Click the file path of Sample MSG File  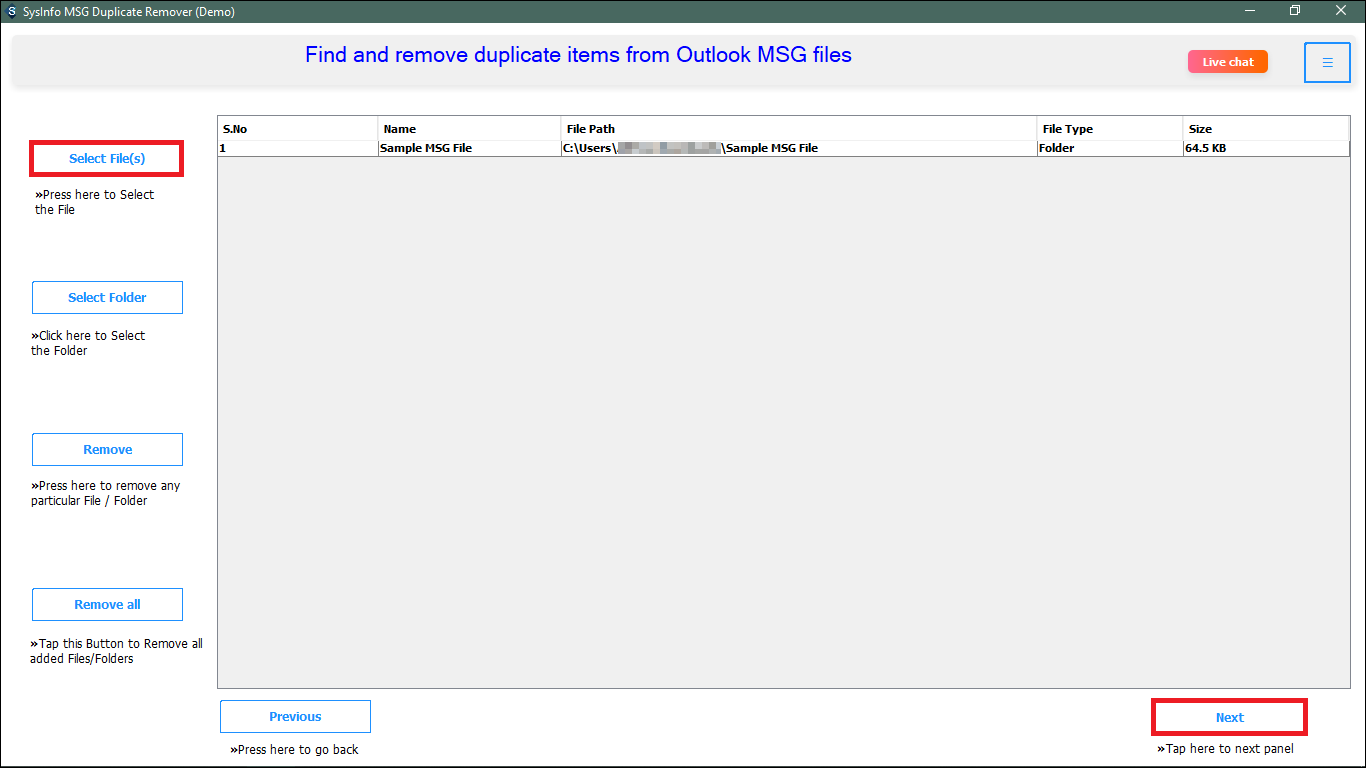[x=690, y=147]
